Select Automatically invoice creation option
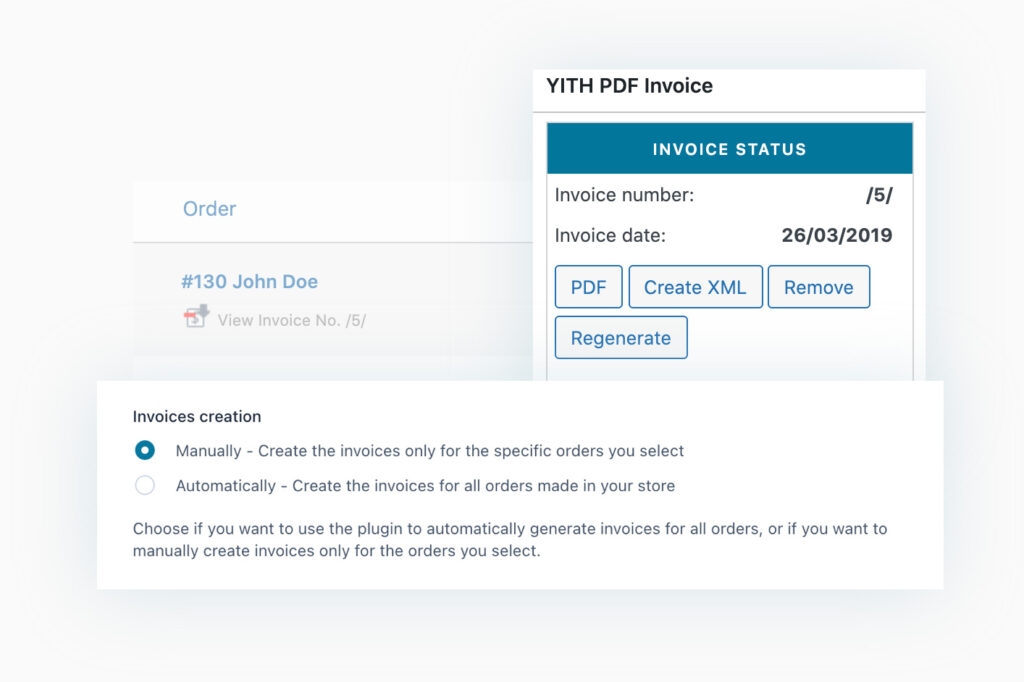1024x682 pixels. pyautogui.click(x=145, y=485)
